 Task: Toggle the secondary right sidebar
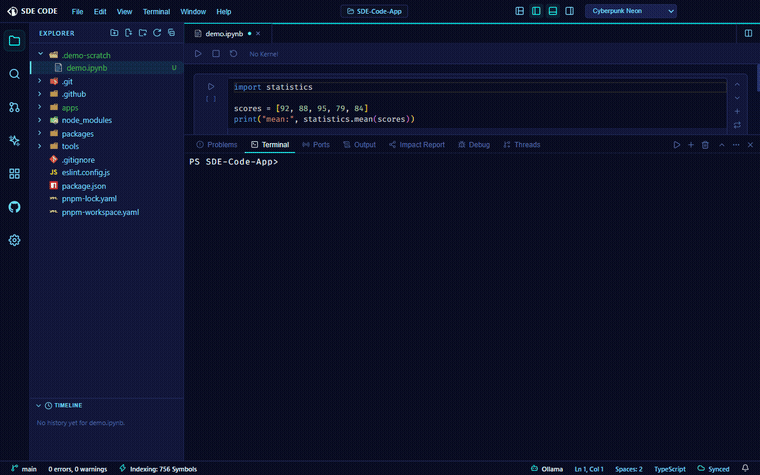(x=570, y=11)
